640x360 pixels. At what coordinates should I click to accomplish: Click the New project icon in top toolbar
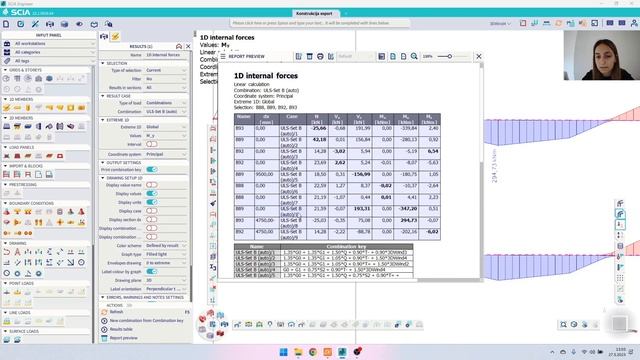(6, 24)
